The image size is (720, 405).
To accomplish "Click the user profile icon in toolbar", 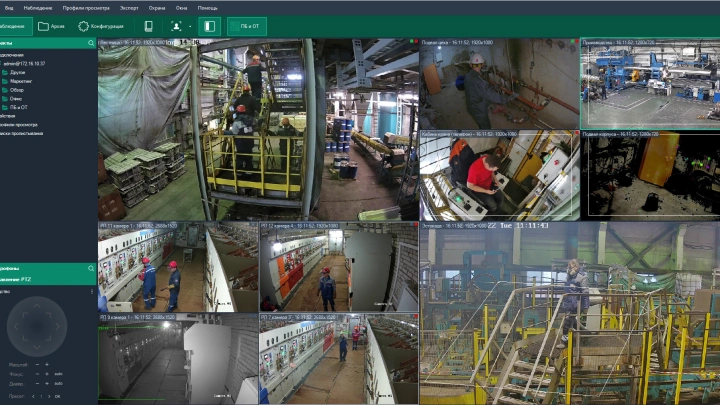I will 176,26.
